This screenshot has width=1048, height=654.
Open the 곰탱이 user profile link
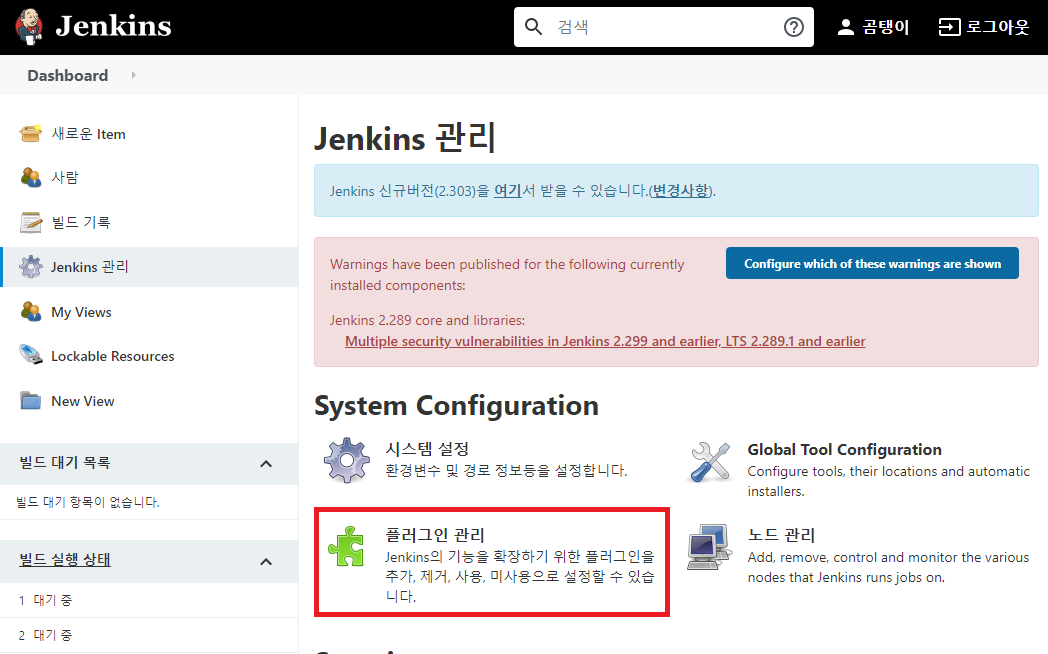tap(886, 27)
